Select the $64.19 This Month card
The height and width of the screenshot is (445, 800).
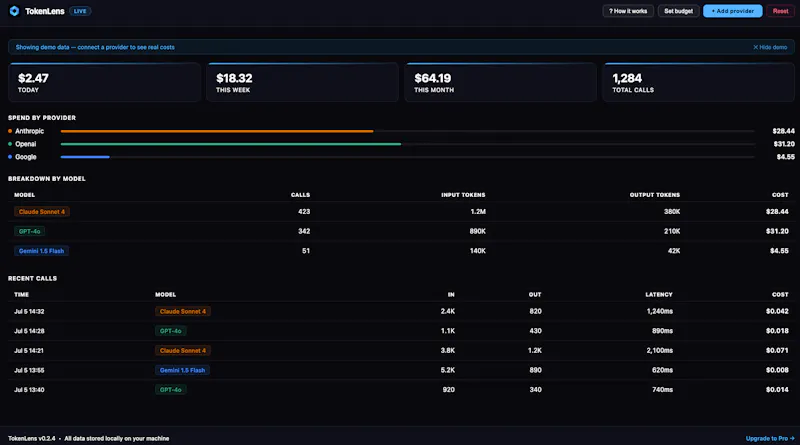coord(501,82)
